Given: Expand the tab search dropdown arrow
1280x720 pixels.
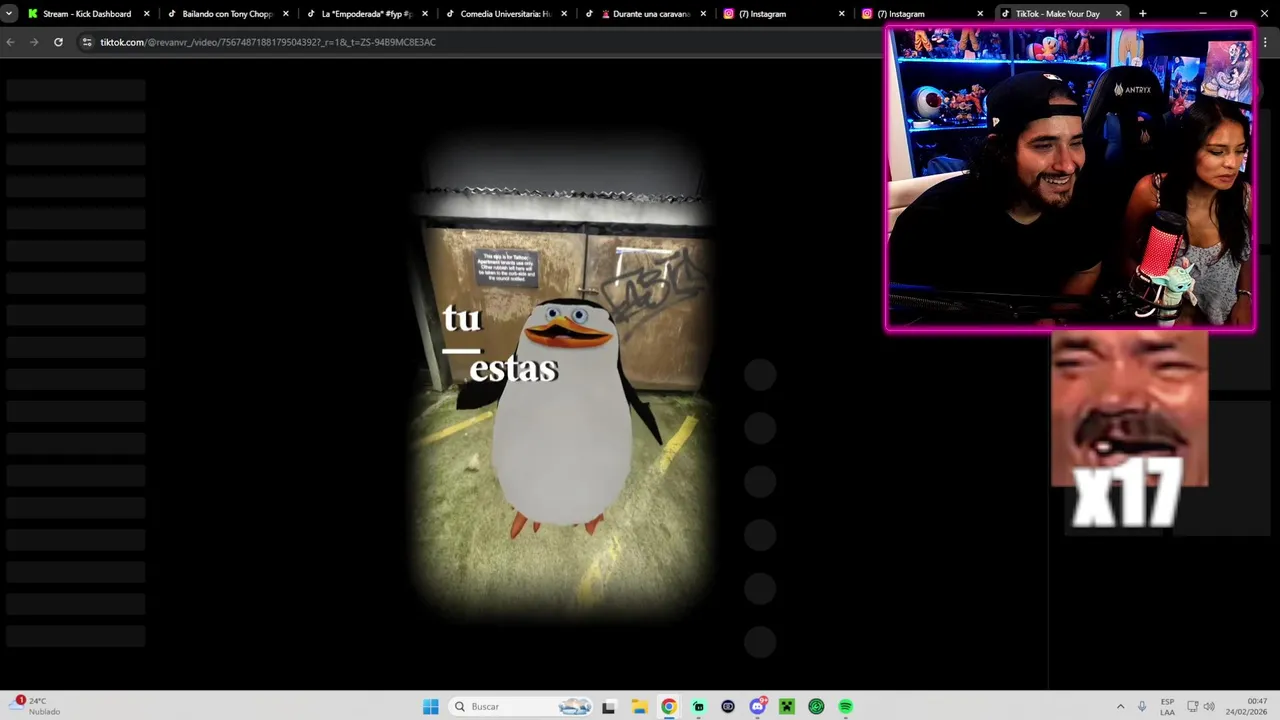Looking at the screenshot, I should (x=10, y=14).
